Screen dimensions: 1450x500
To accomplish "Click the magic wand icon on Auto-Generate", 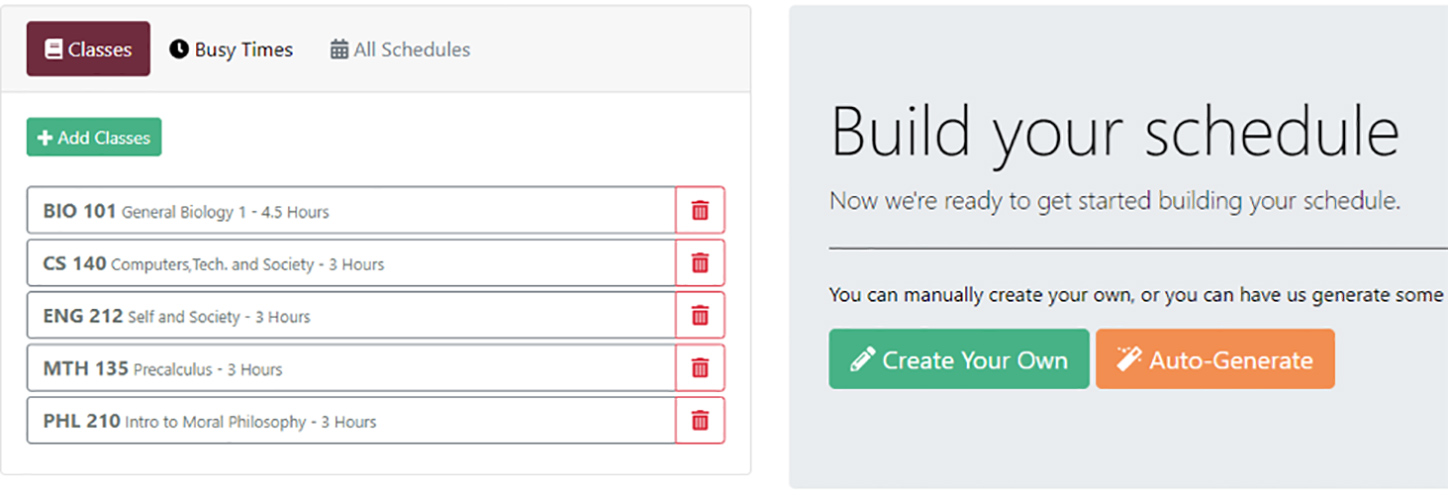I will coord(1129,359).
